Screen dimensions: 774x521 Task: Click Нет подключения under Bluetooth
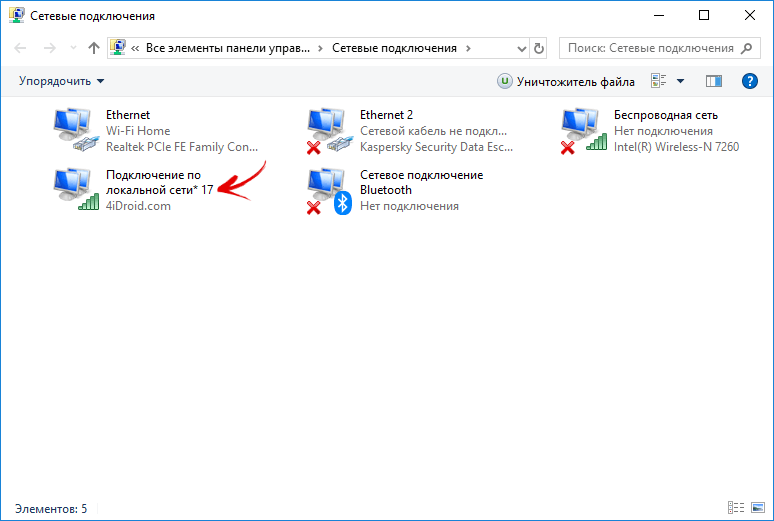click(x=409, y=206)
